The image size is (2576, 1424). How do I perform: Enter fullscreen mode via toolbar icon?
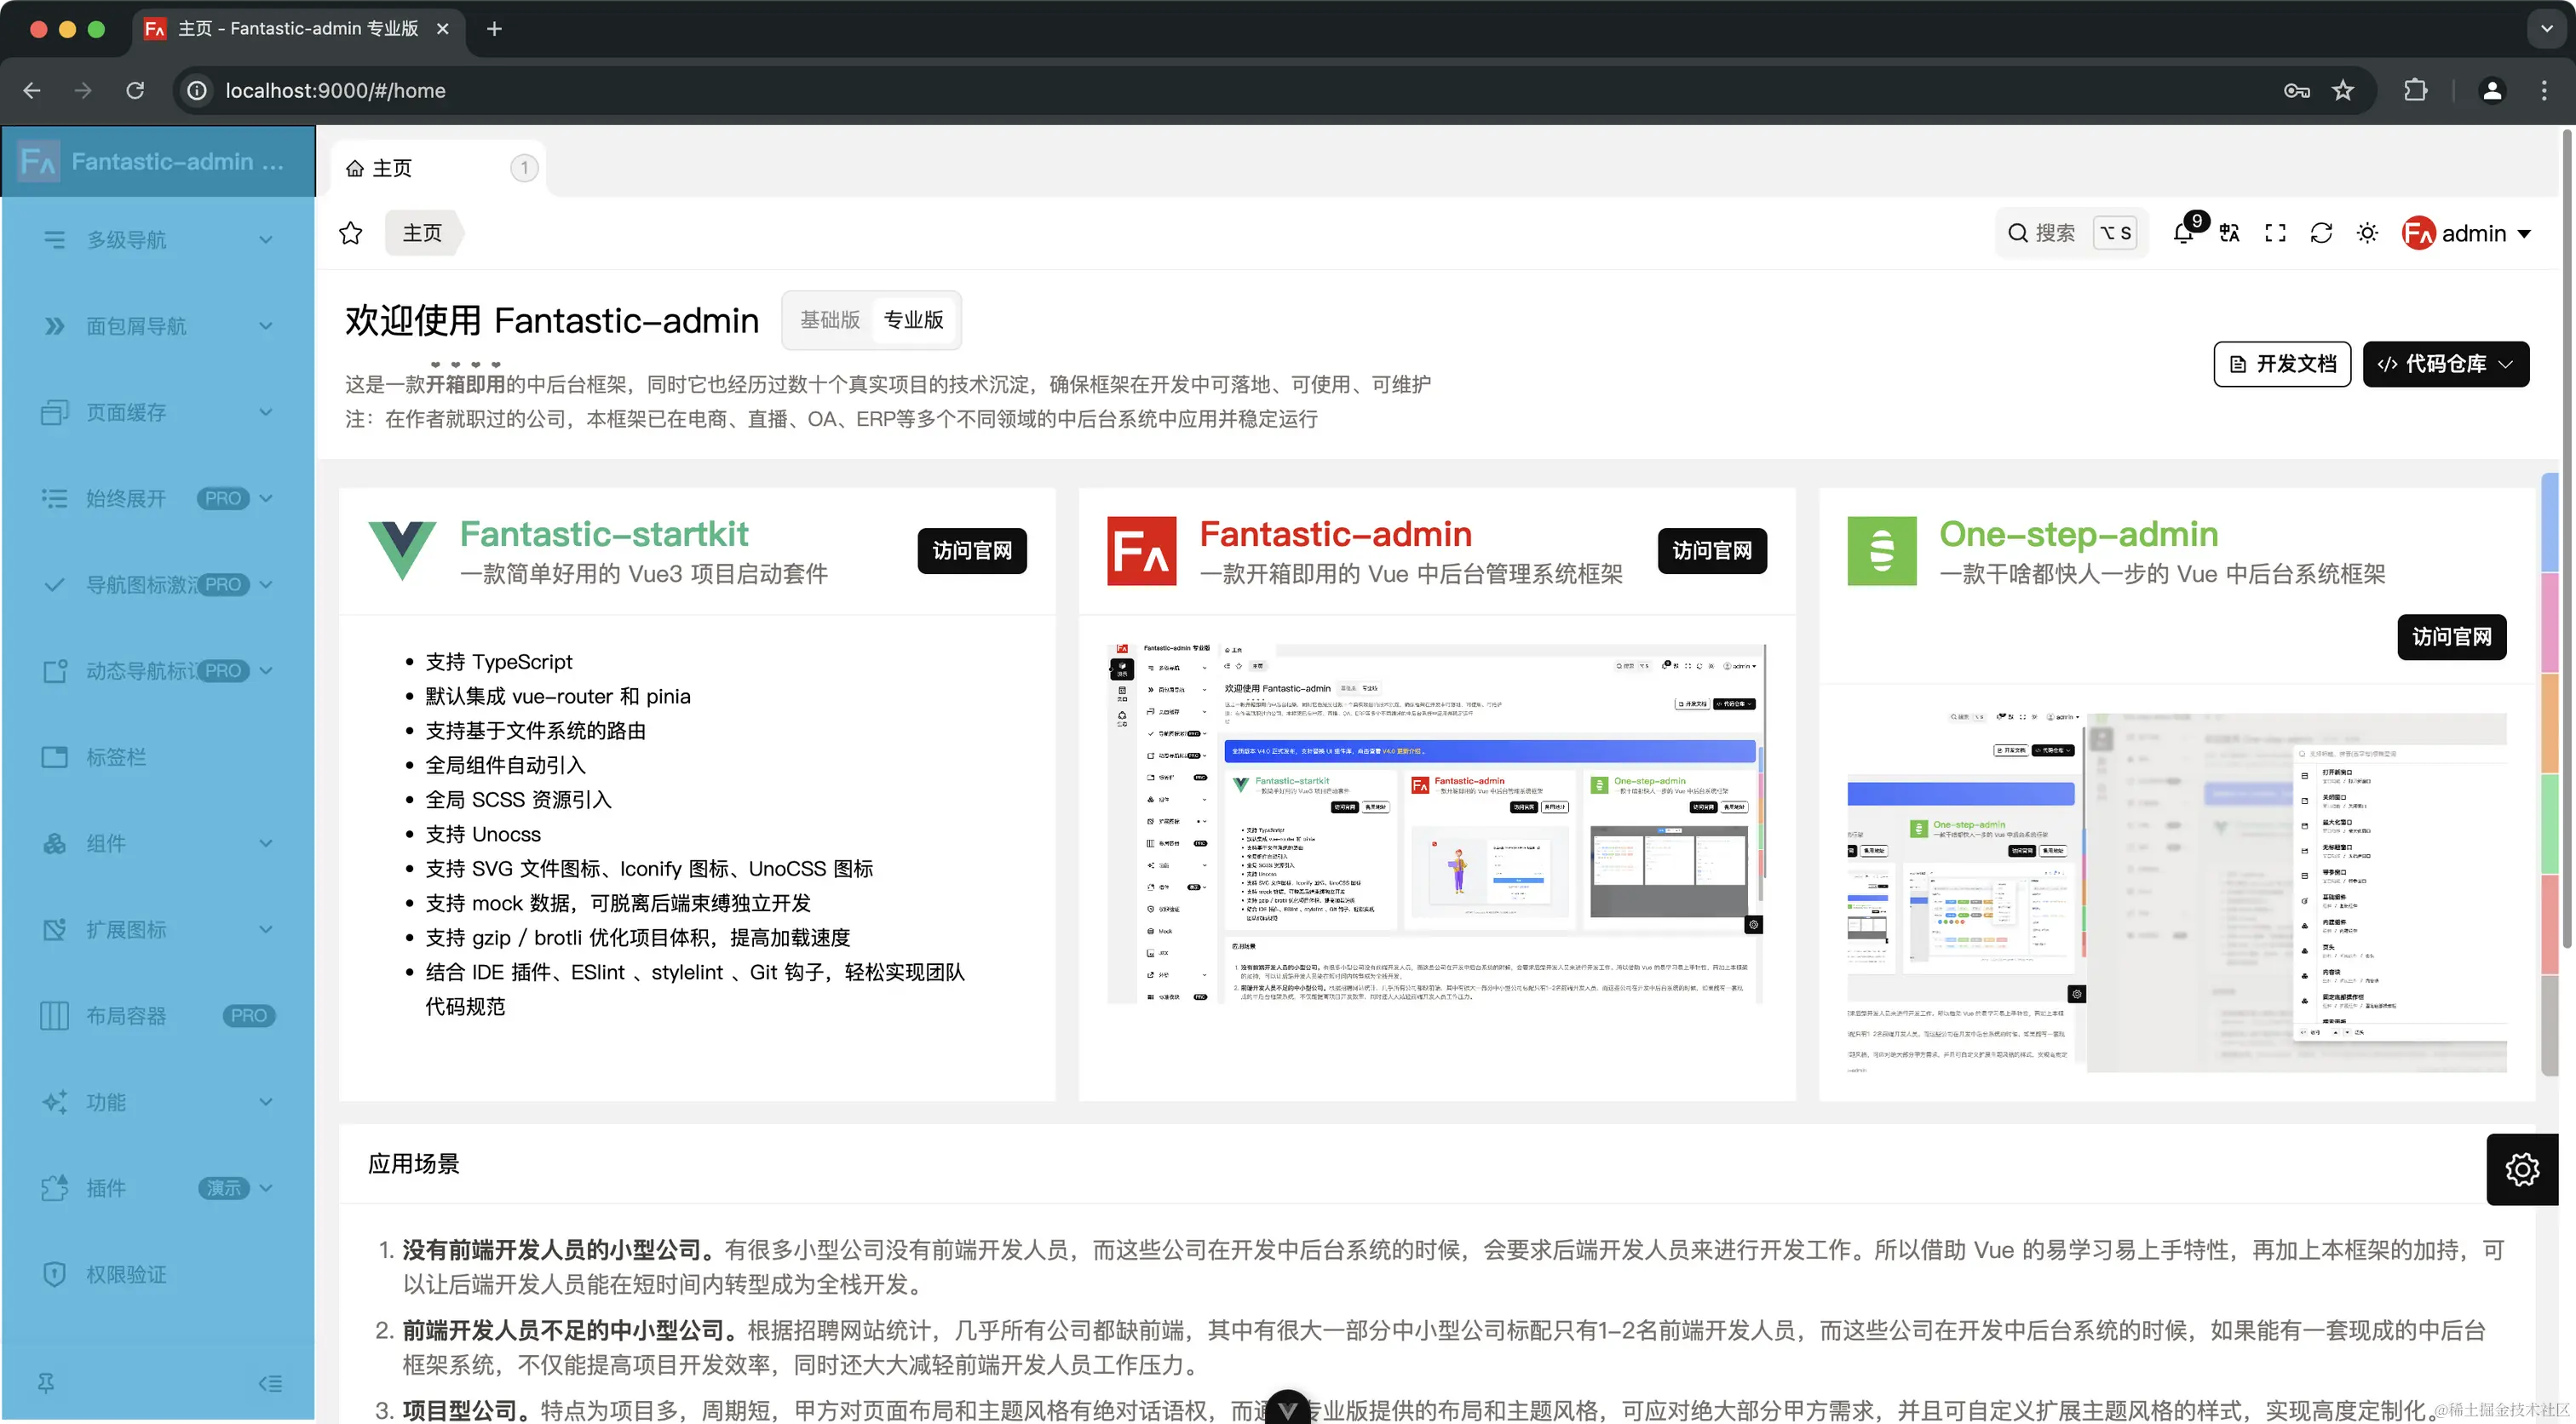click(2275, 233)
